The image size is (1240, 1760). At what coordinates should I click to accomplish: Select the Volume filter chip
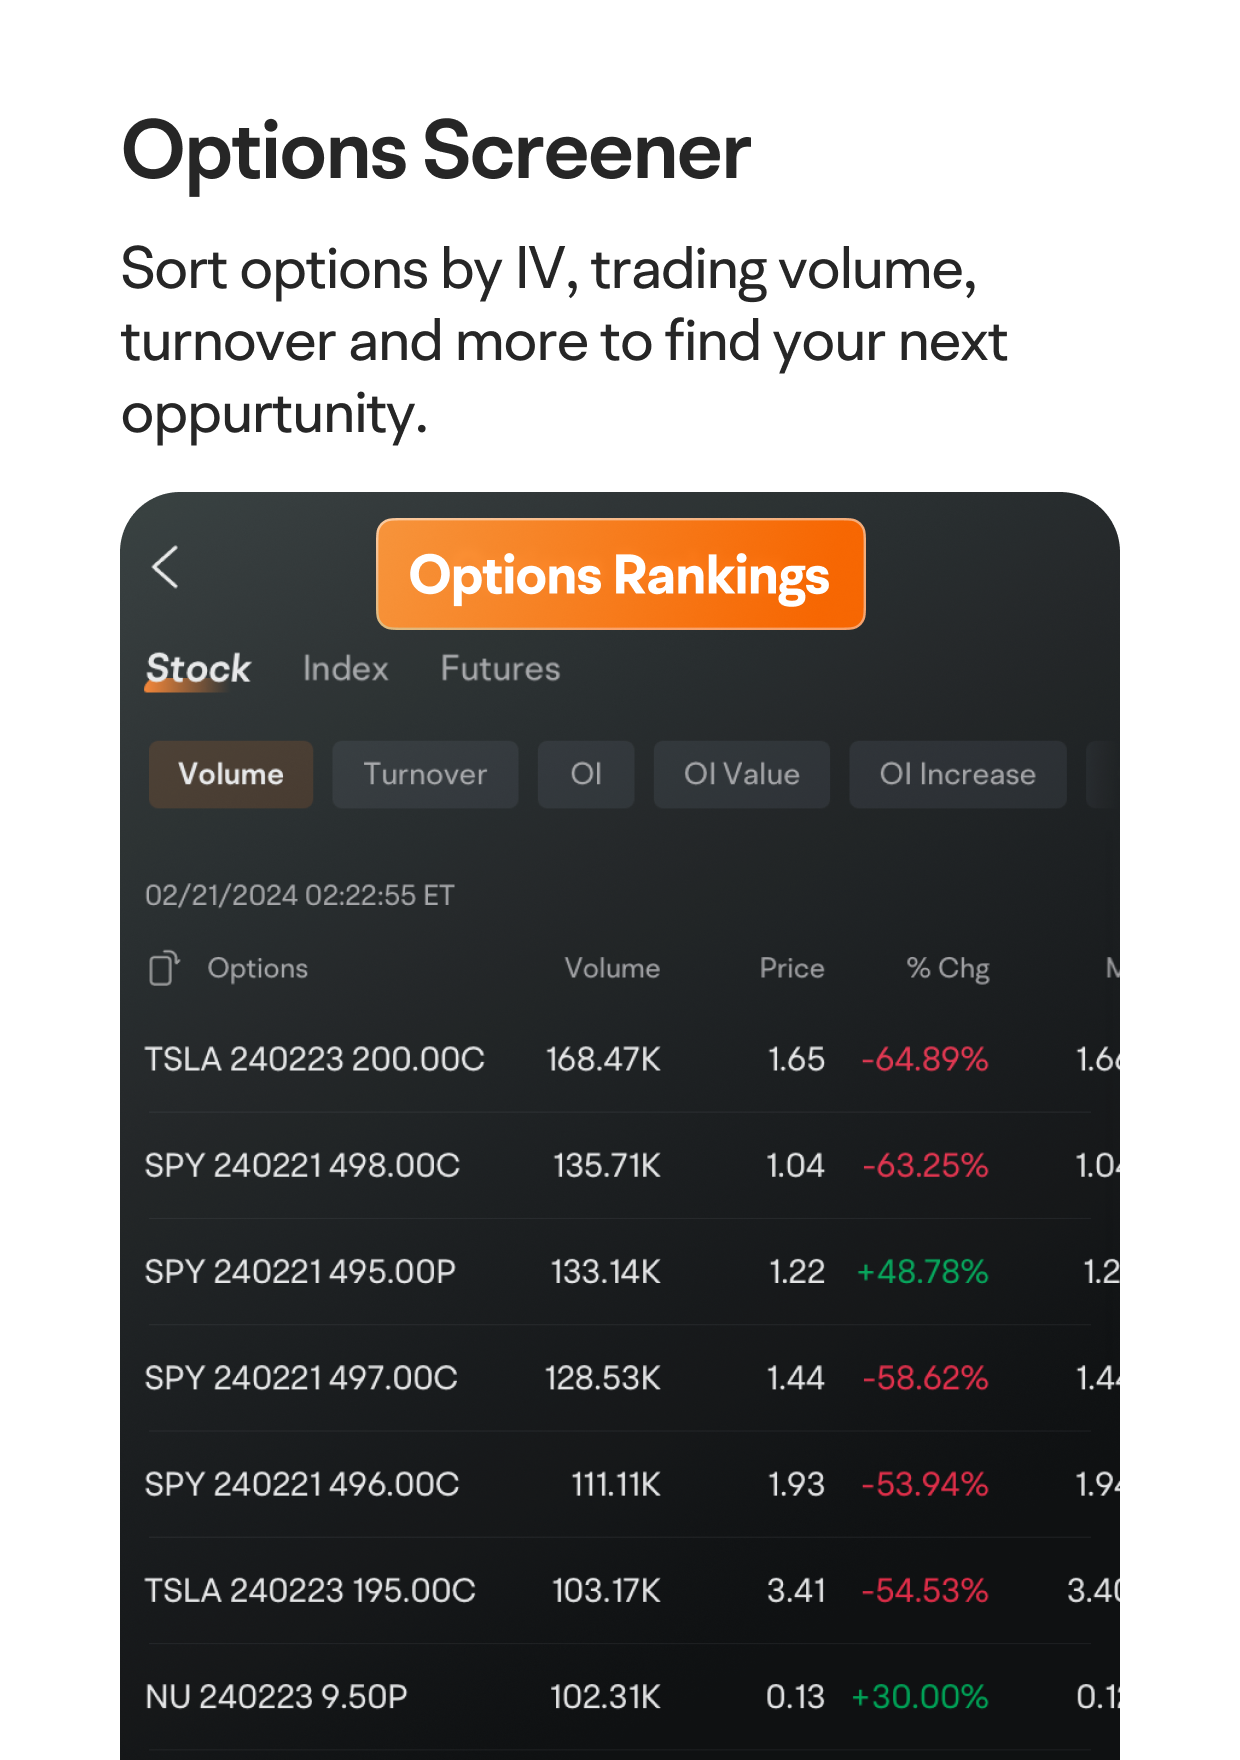(x=231, y=774)
